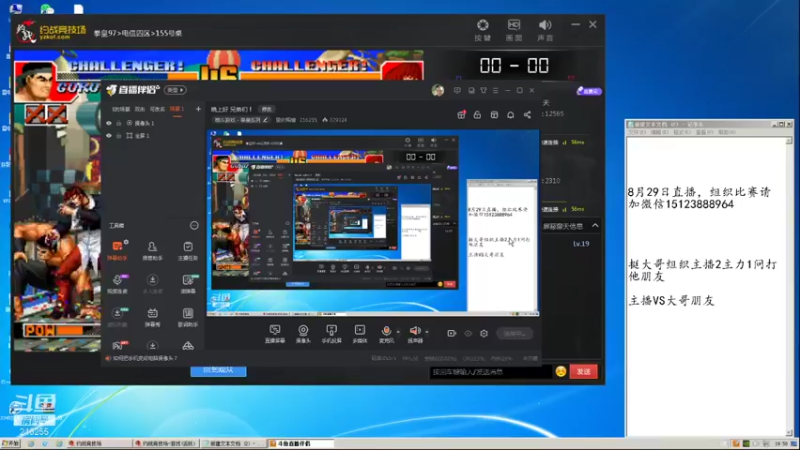Click the Notepad text with 15123888964
800x450 pixels.
coord(698,198)
